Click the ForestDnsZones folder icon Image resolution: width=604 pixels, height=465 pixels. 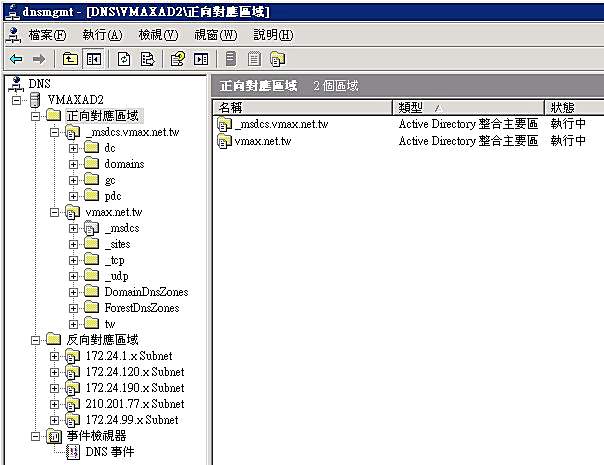(x=91, y=308)
